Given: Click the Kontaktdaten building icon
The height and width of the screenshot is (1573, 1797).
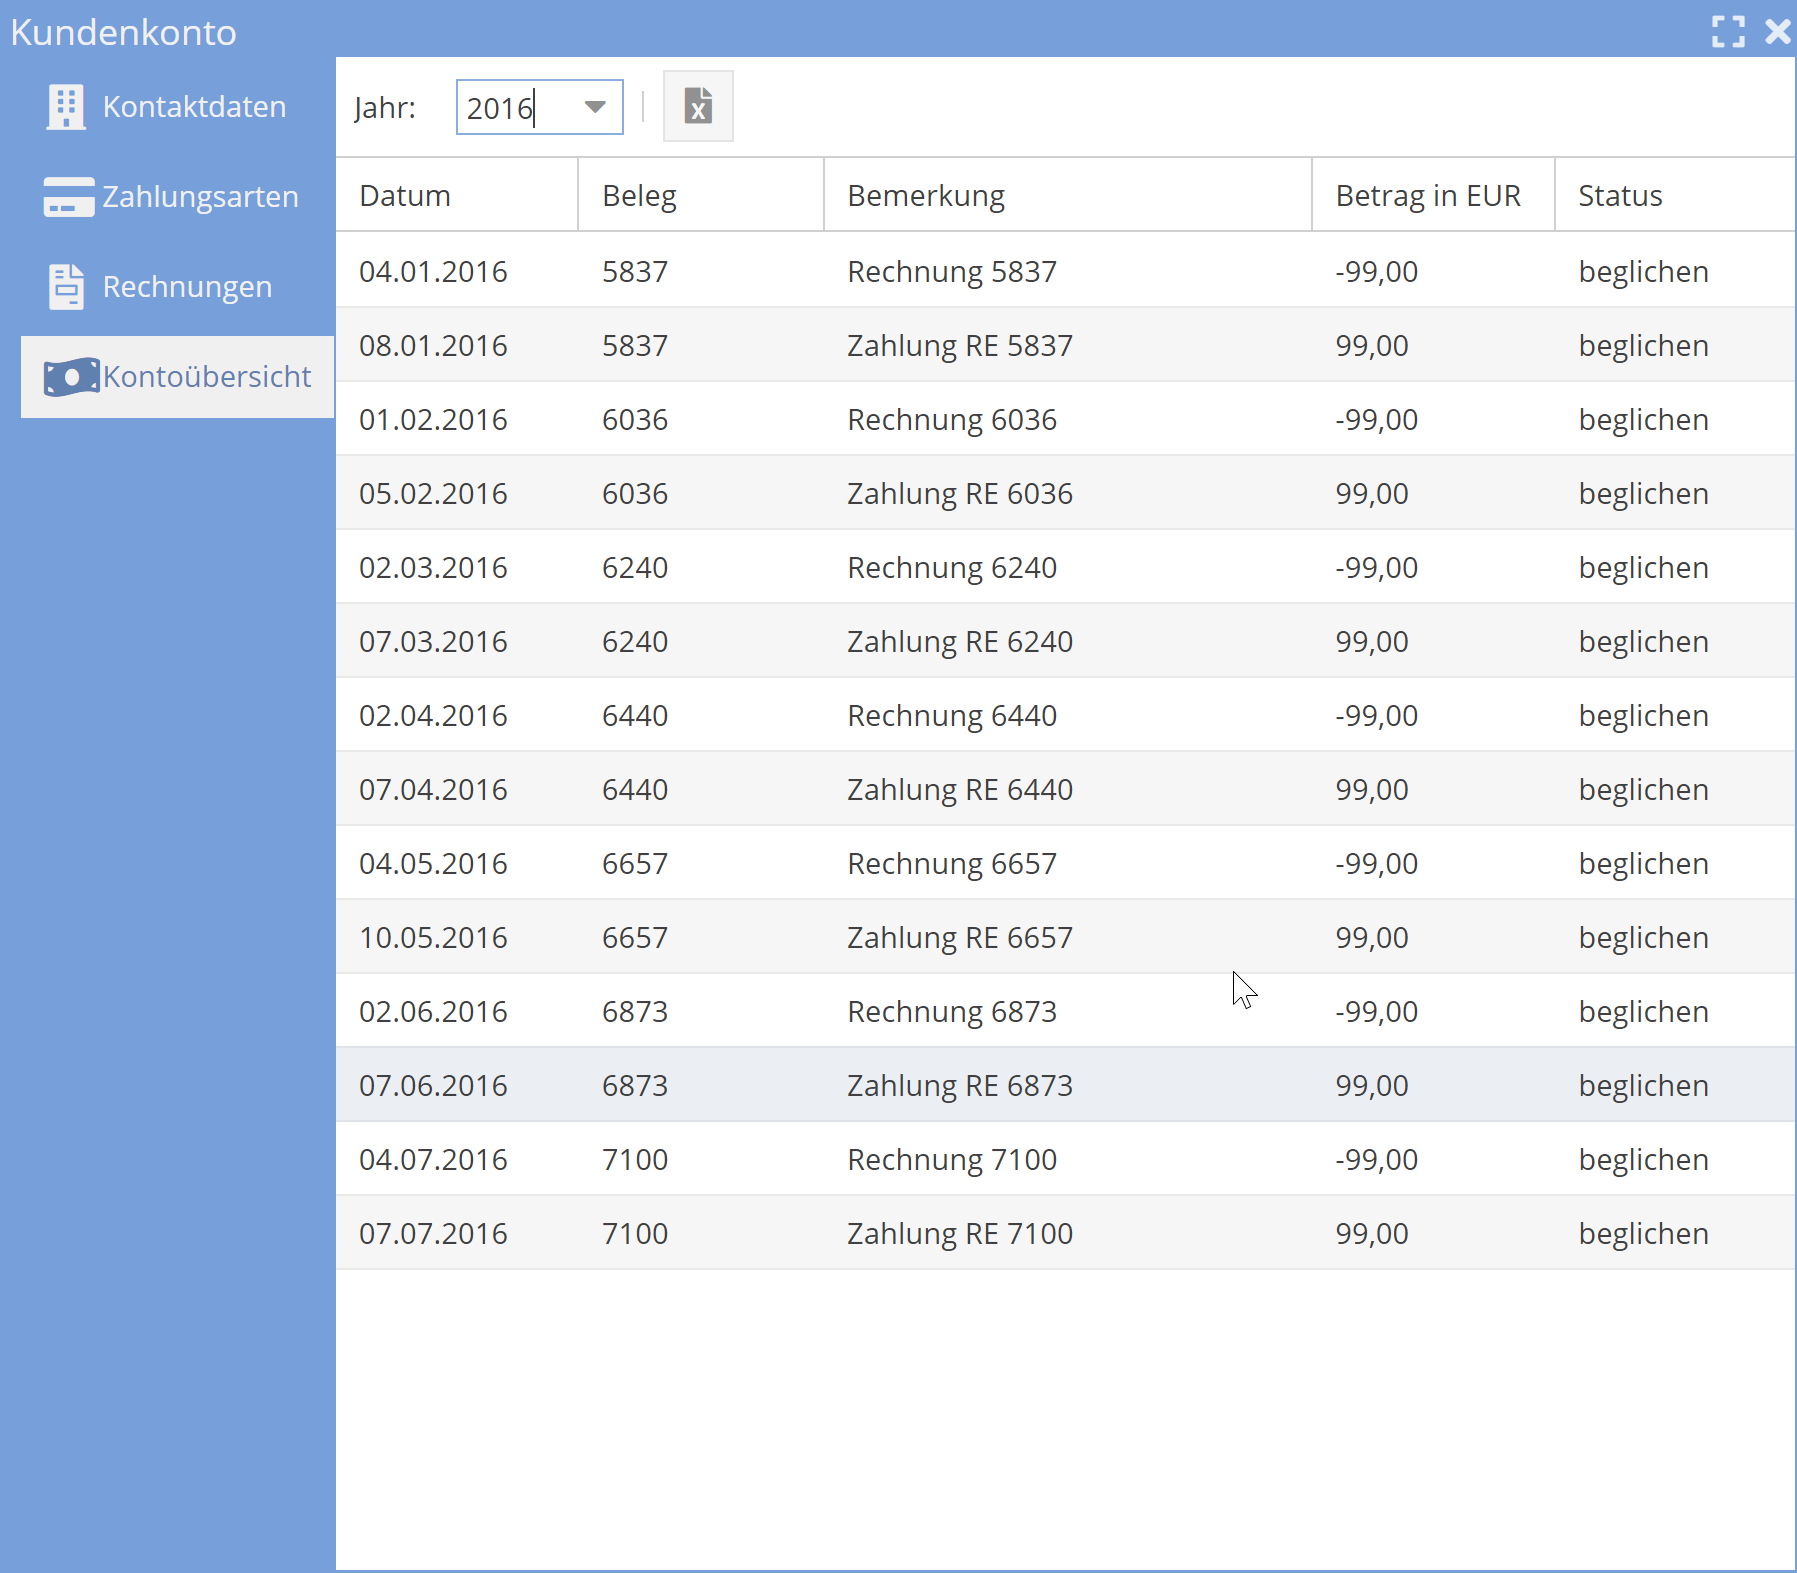Looking at the screenshot, I should pos(66,106).
